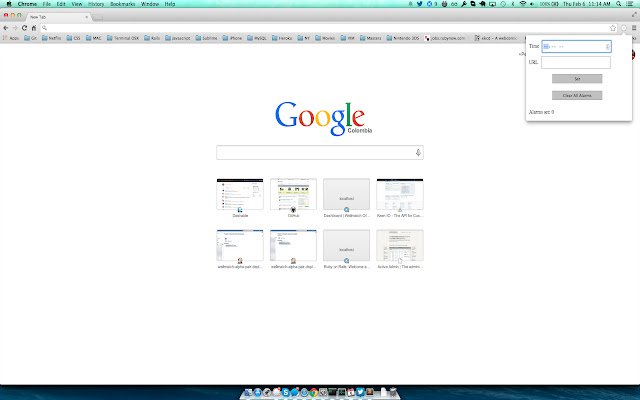Image resolution: width=640 pixels, height=400 pixels.
Task: Close the New Tab tab
Action: tap(87, 17)
